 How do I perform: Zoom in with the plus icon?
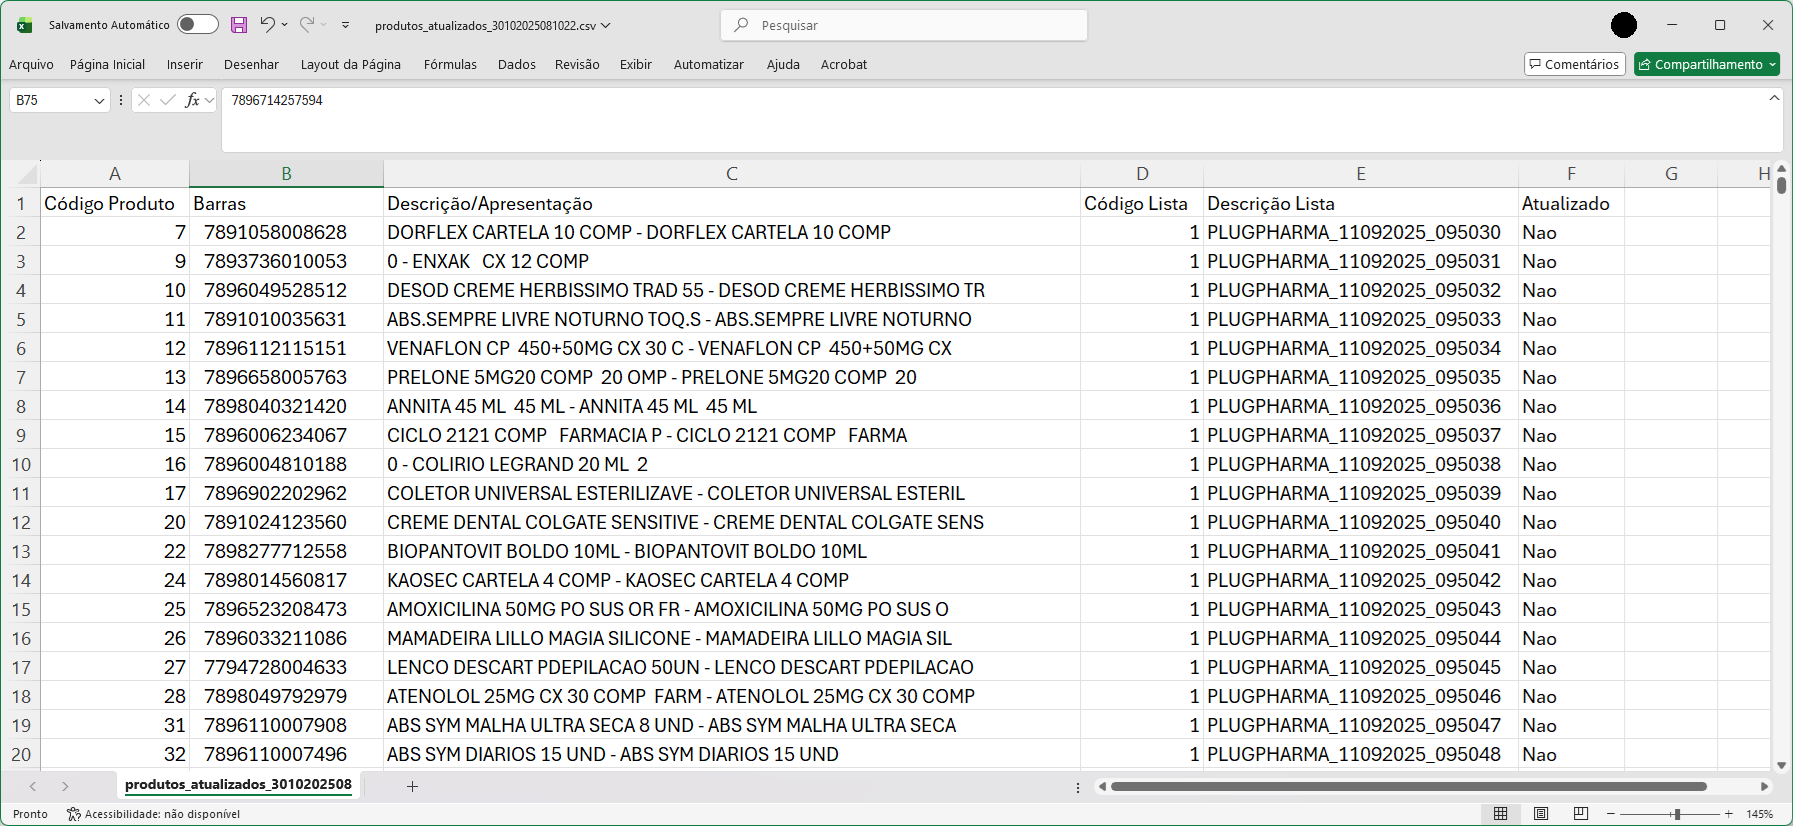1728,814
